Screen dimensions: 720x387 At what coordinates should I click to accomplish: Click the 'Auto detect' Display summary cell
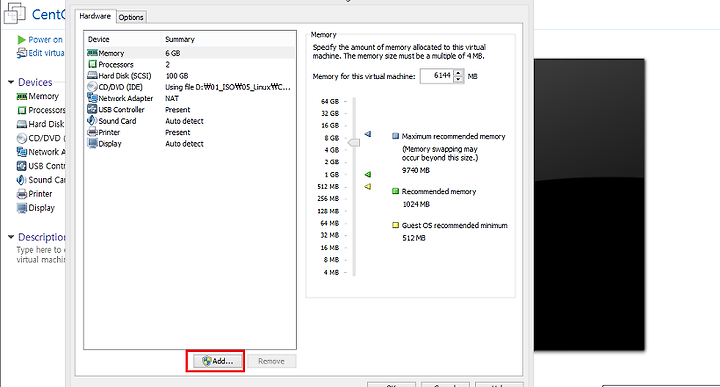click(184, 144)
